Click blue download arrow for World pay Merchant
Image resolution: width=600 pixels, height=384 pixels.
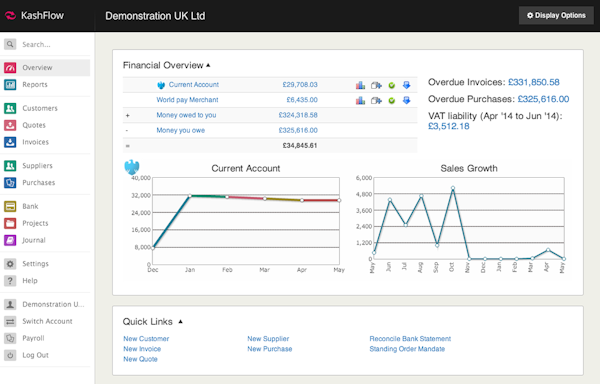(406, 100)
